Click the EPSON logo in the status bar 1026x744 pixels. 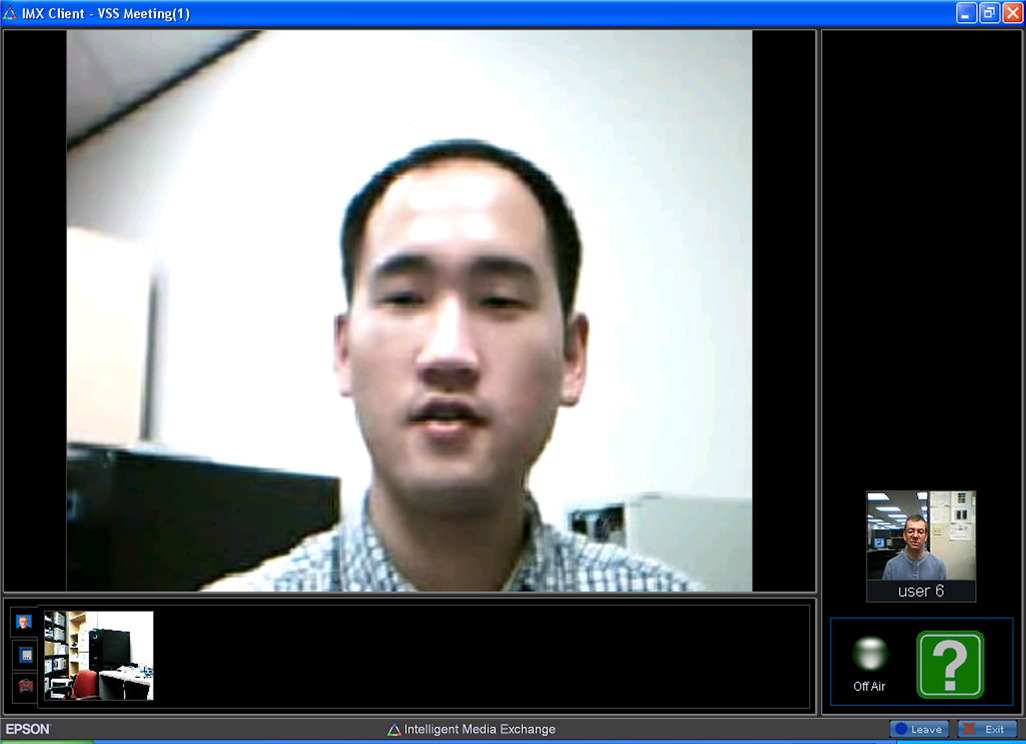pyautogui.click(x=28, y=729)
